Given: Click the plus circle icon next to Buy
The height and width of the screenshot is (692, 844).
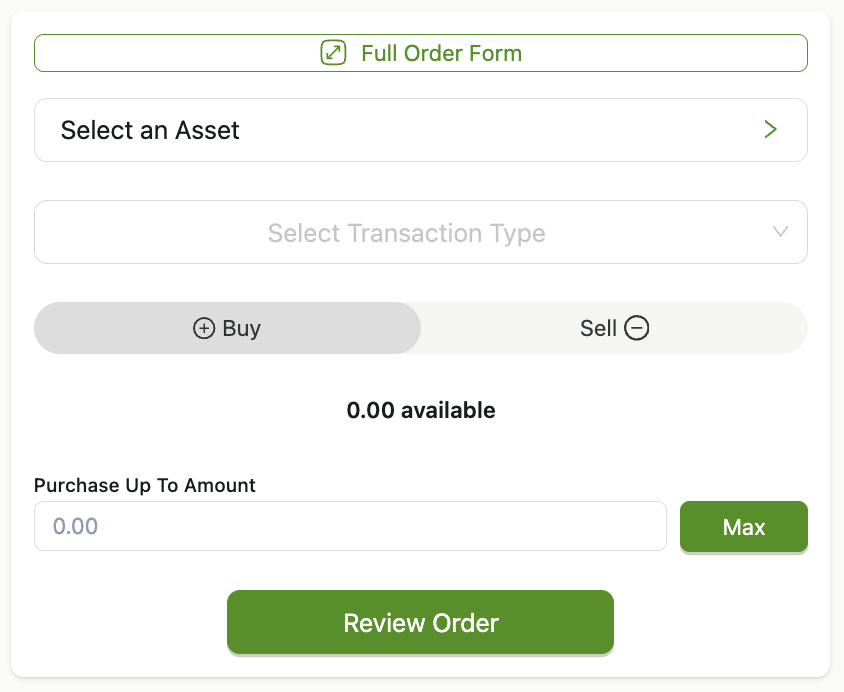Looking at the screenshot, I should (x=204, y=328).
